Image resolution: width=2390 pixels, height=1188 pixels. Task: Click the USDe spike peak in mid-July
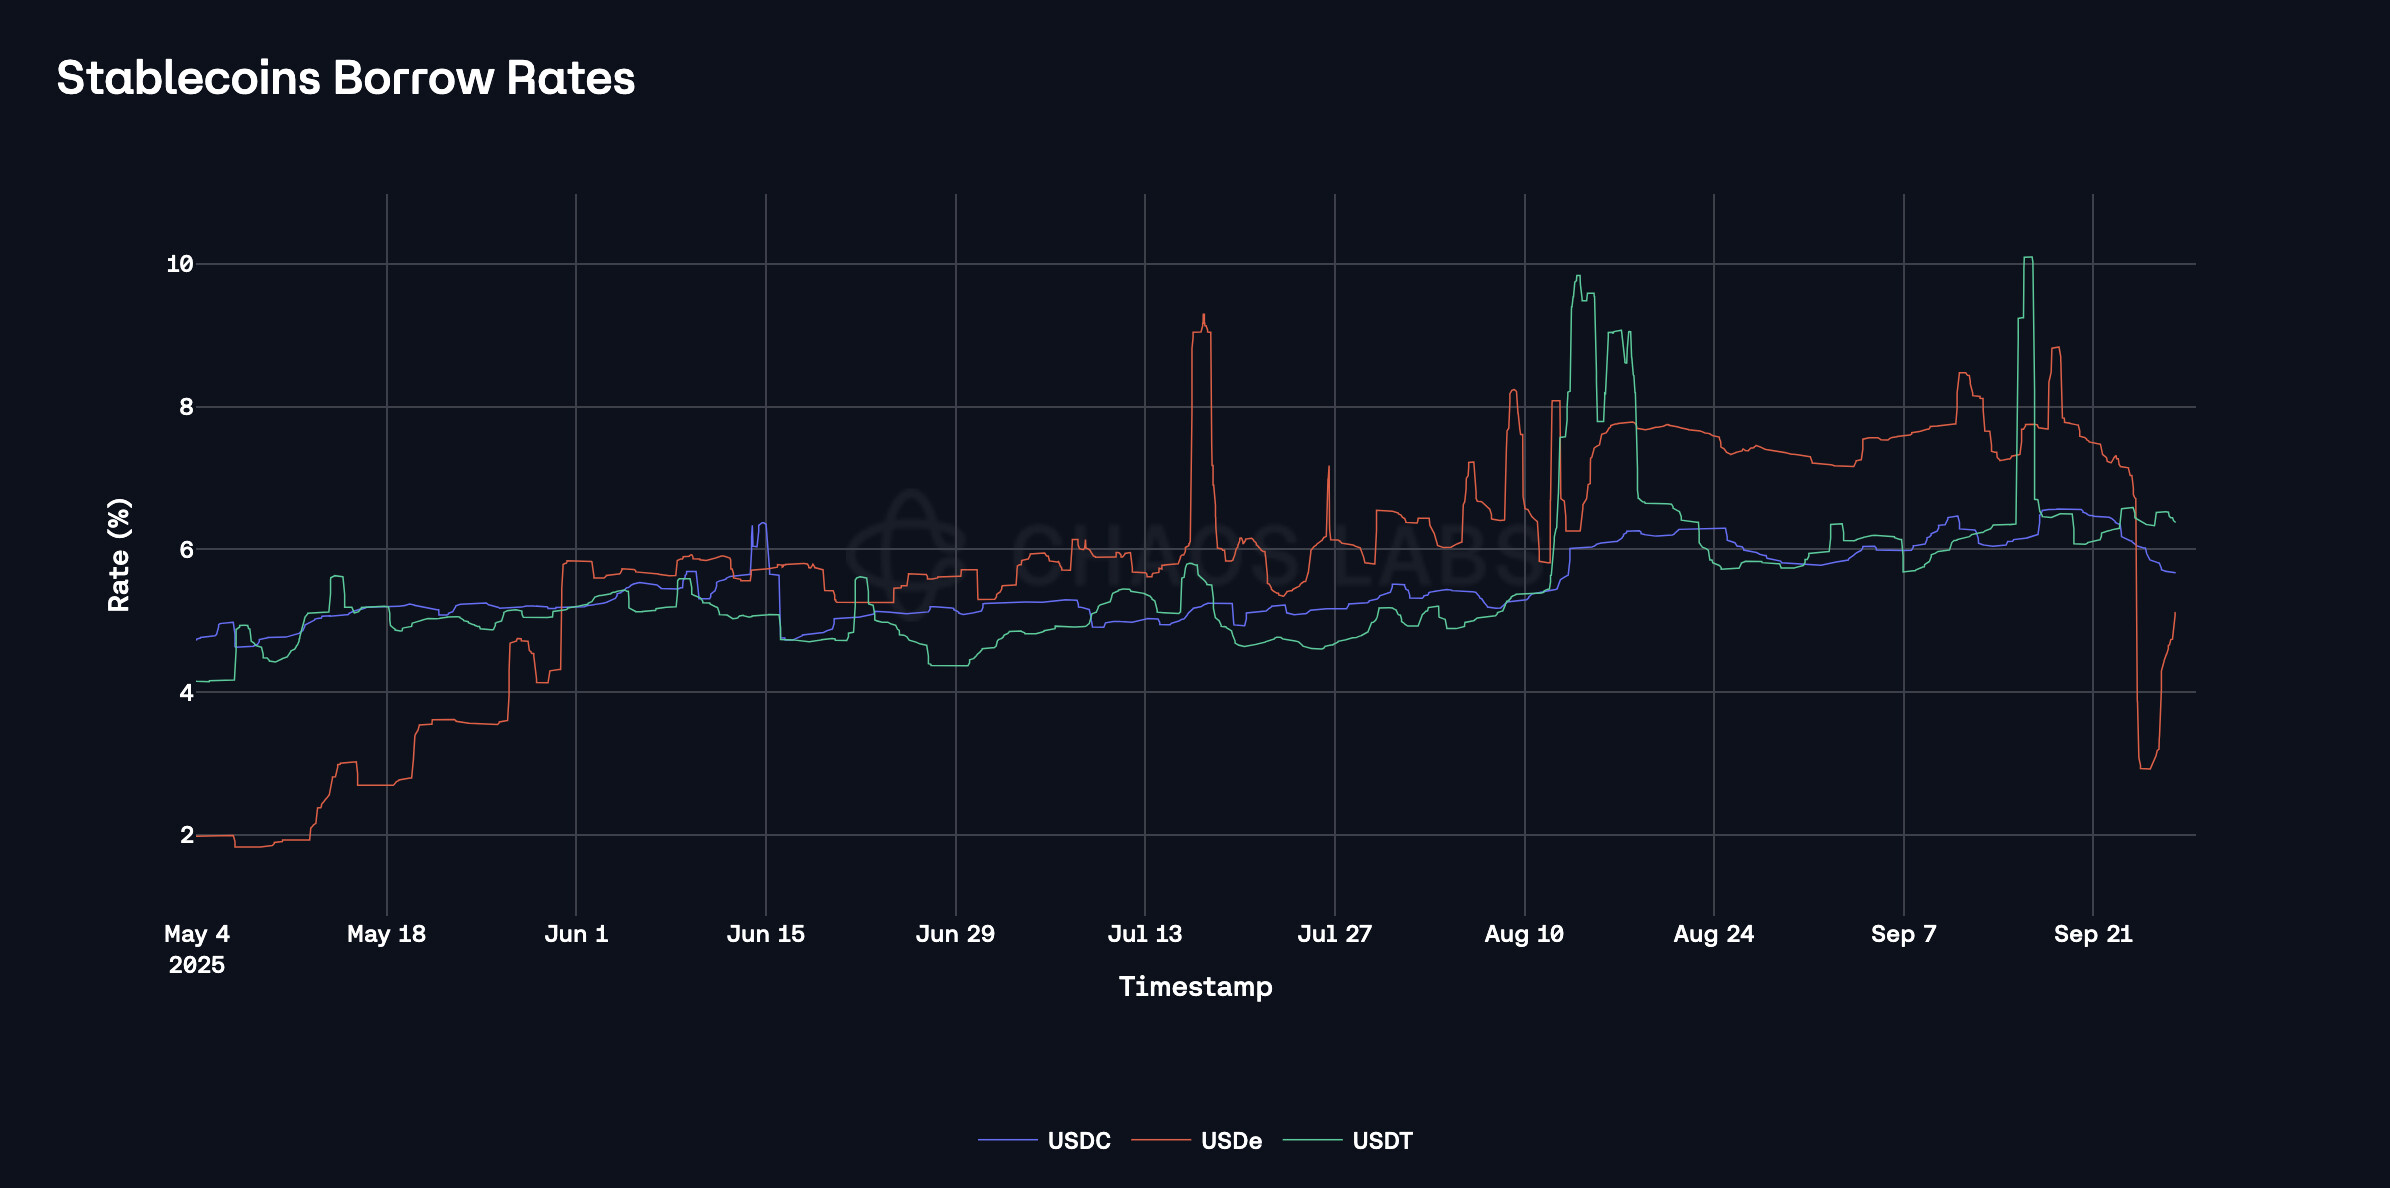[x=1203, y=316]
